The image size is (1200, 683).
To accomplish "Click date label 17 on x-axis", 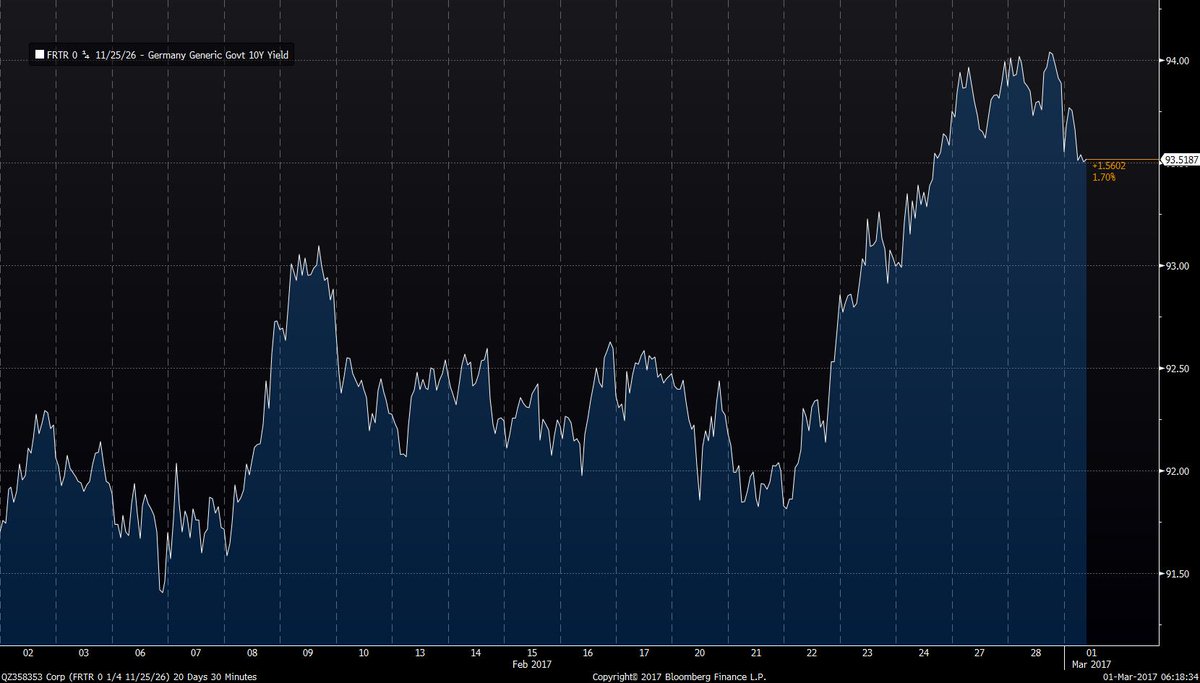I will [644, 652].
